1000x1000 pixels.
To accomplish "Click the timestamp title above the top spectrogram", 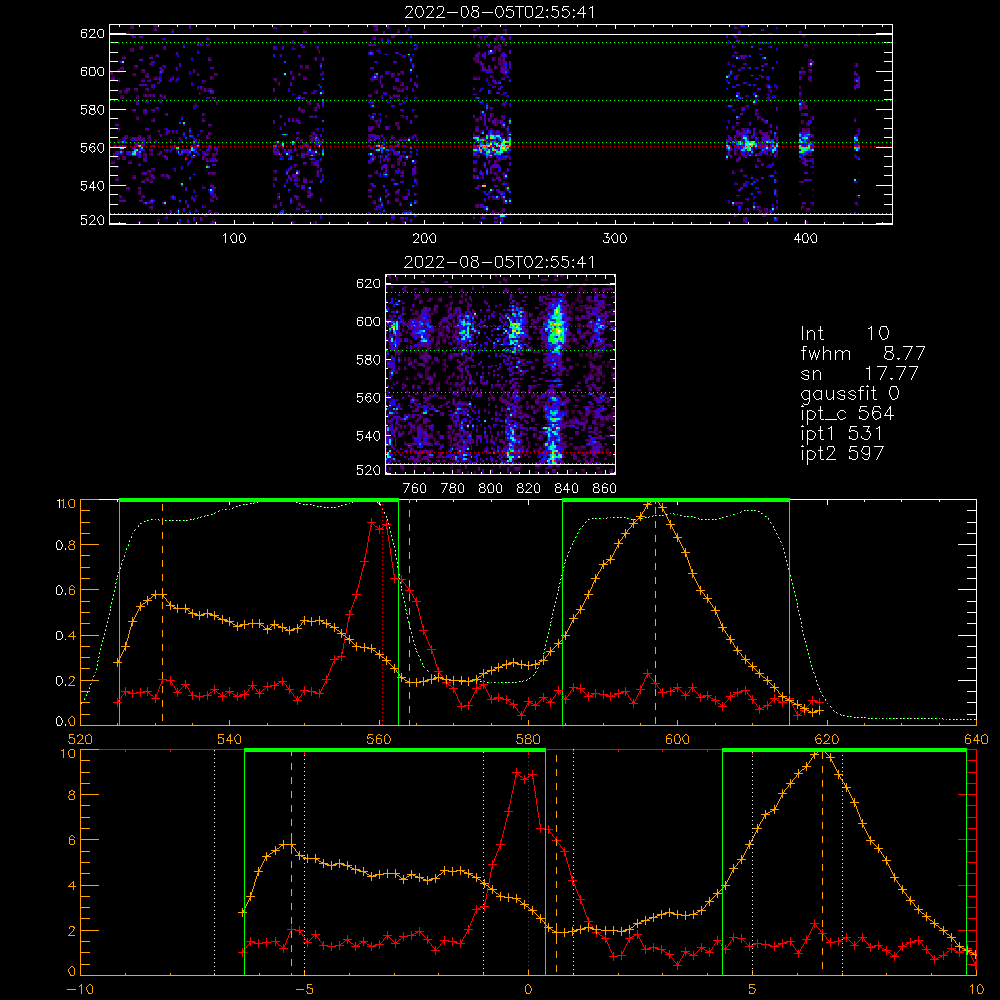I will coord(500,12).
